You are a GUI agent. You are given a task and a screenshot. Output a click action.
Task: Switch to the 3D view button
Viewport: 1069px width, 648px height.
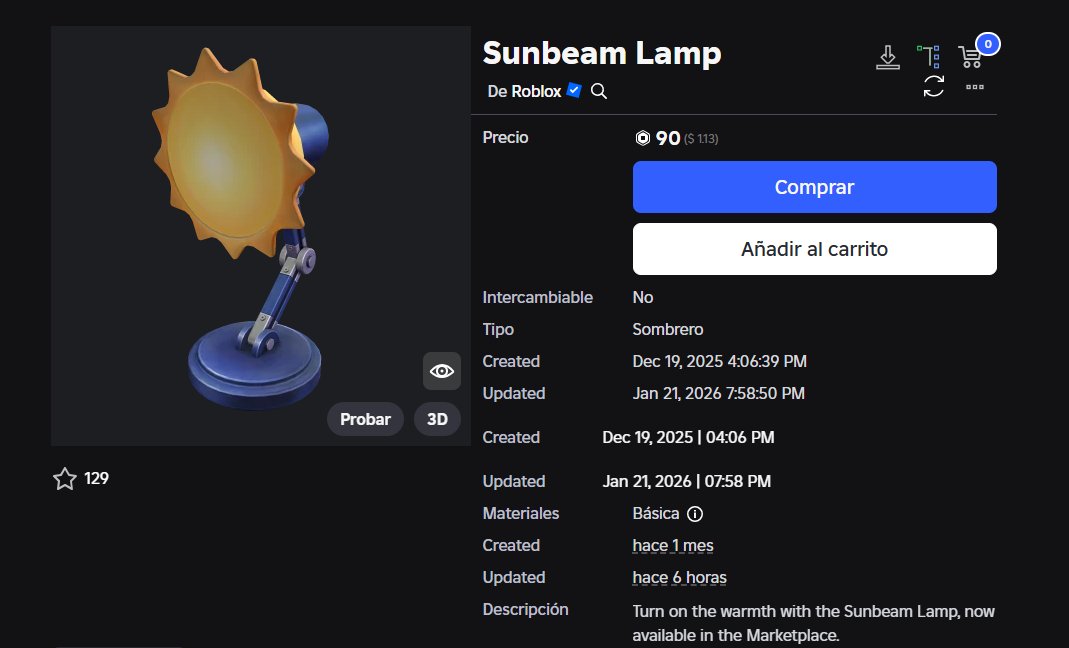click(437, 419)
